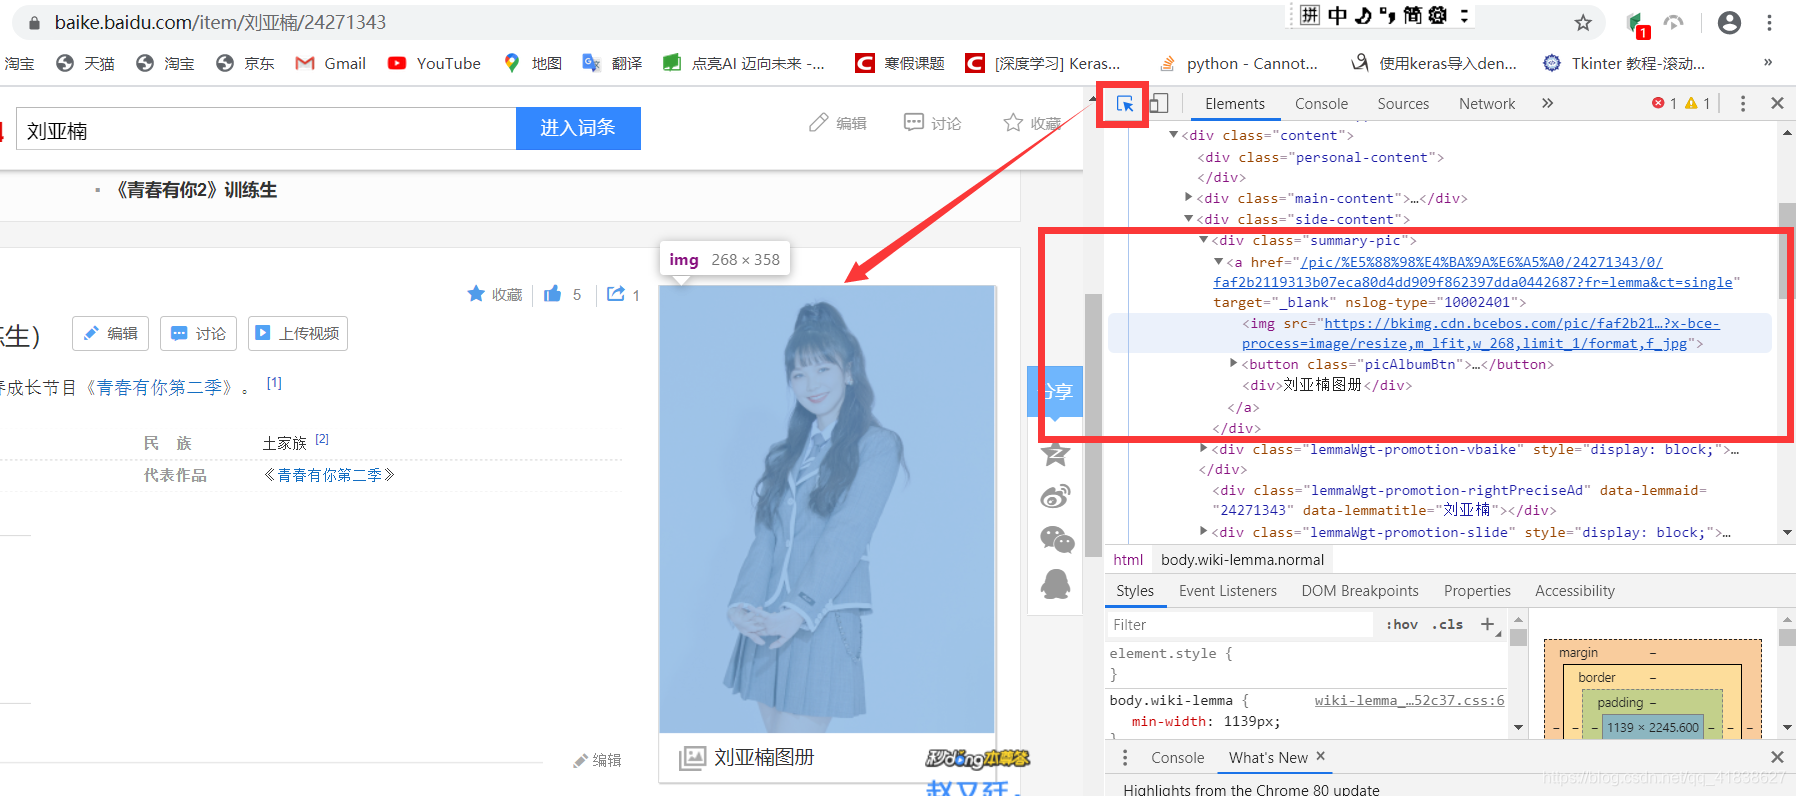Viewport: 1796px width, 796px height.
Task: Activate the DevTools inspect element picker
Action: point(1125,103)
